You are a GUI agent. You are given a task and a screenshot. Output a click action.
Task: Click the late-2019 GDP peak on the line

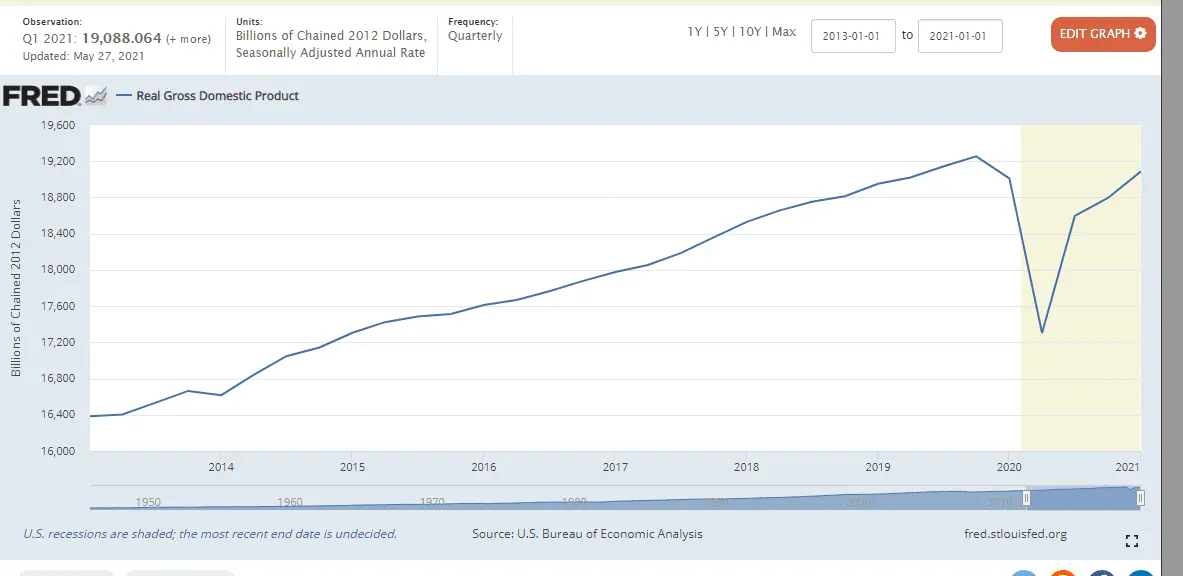point(976,156)
